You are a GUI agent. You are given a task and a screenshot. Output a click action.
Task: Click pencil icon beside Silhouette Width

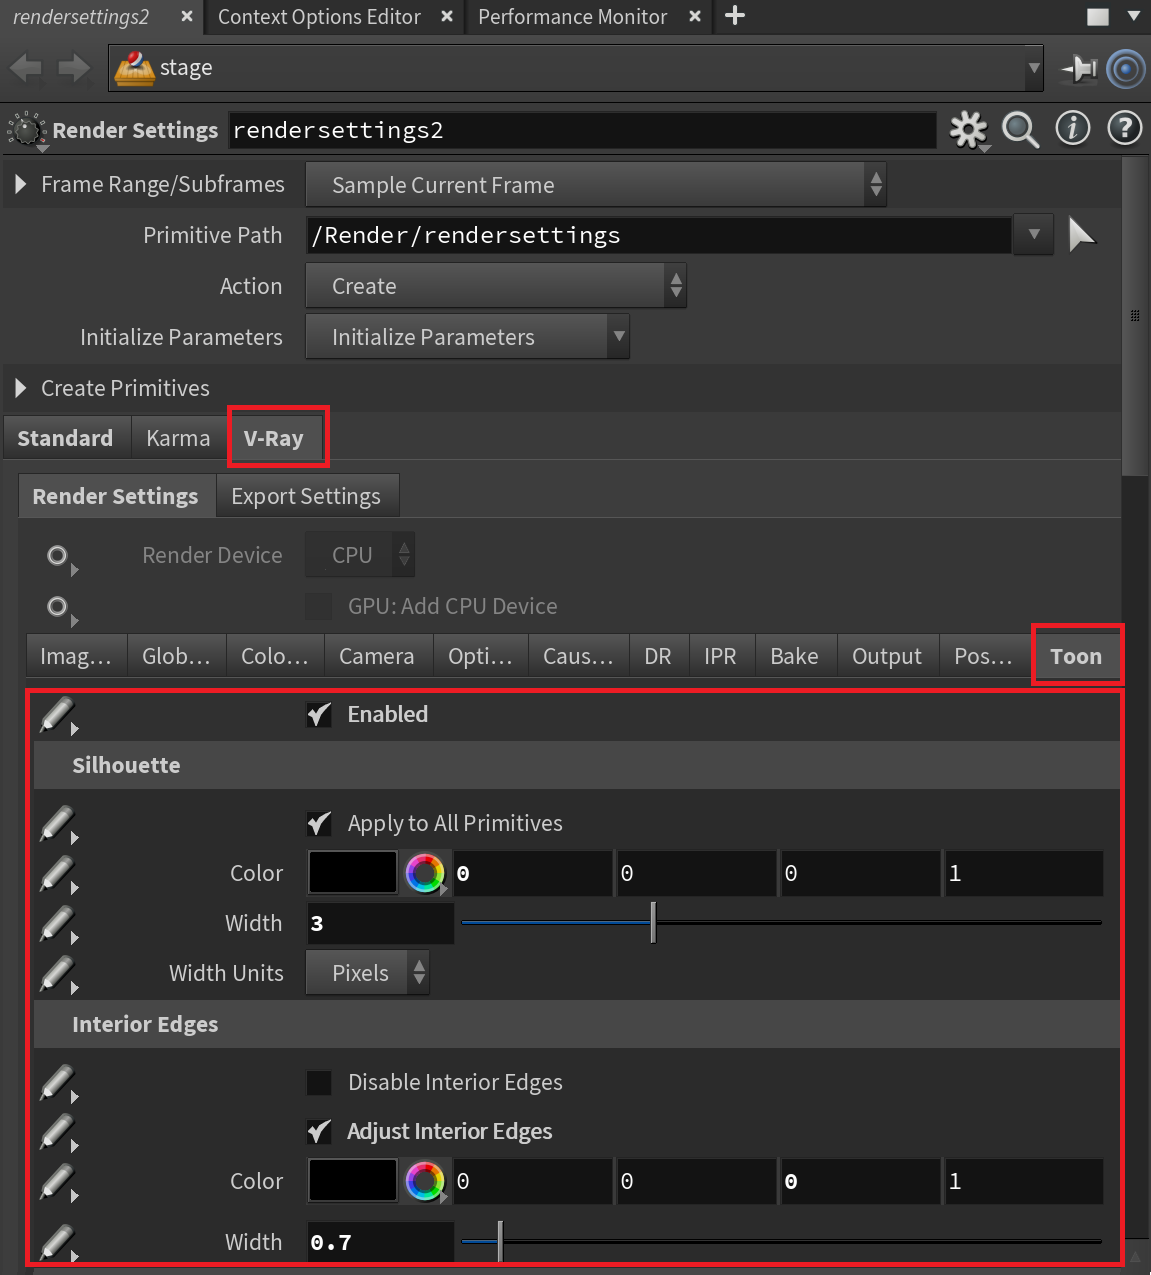(x=58, y=924)
